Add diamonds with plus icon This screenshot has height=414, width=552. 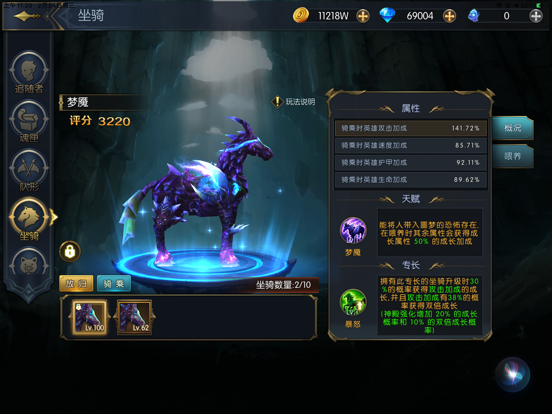pyautogui.click(x=449, y=16)
